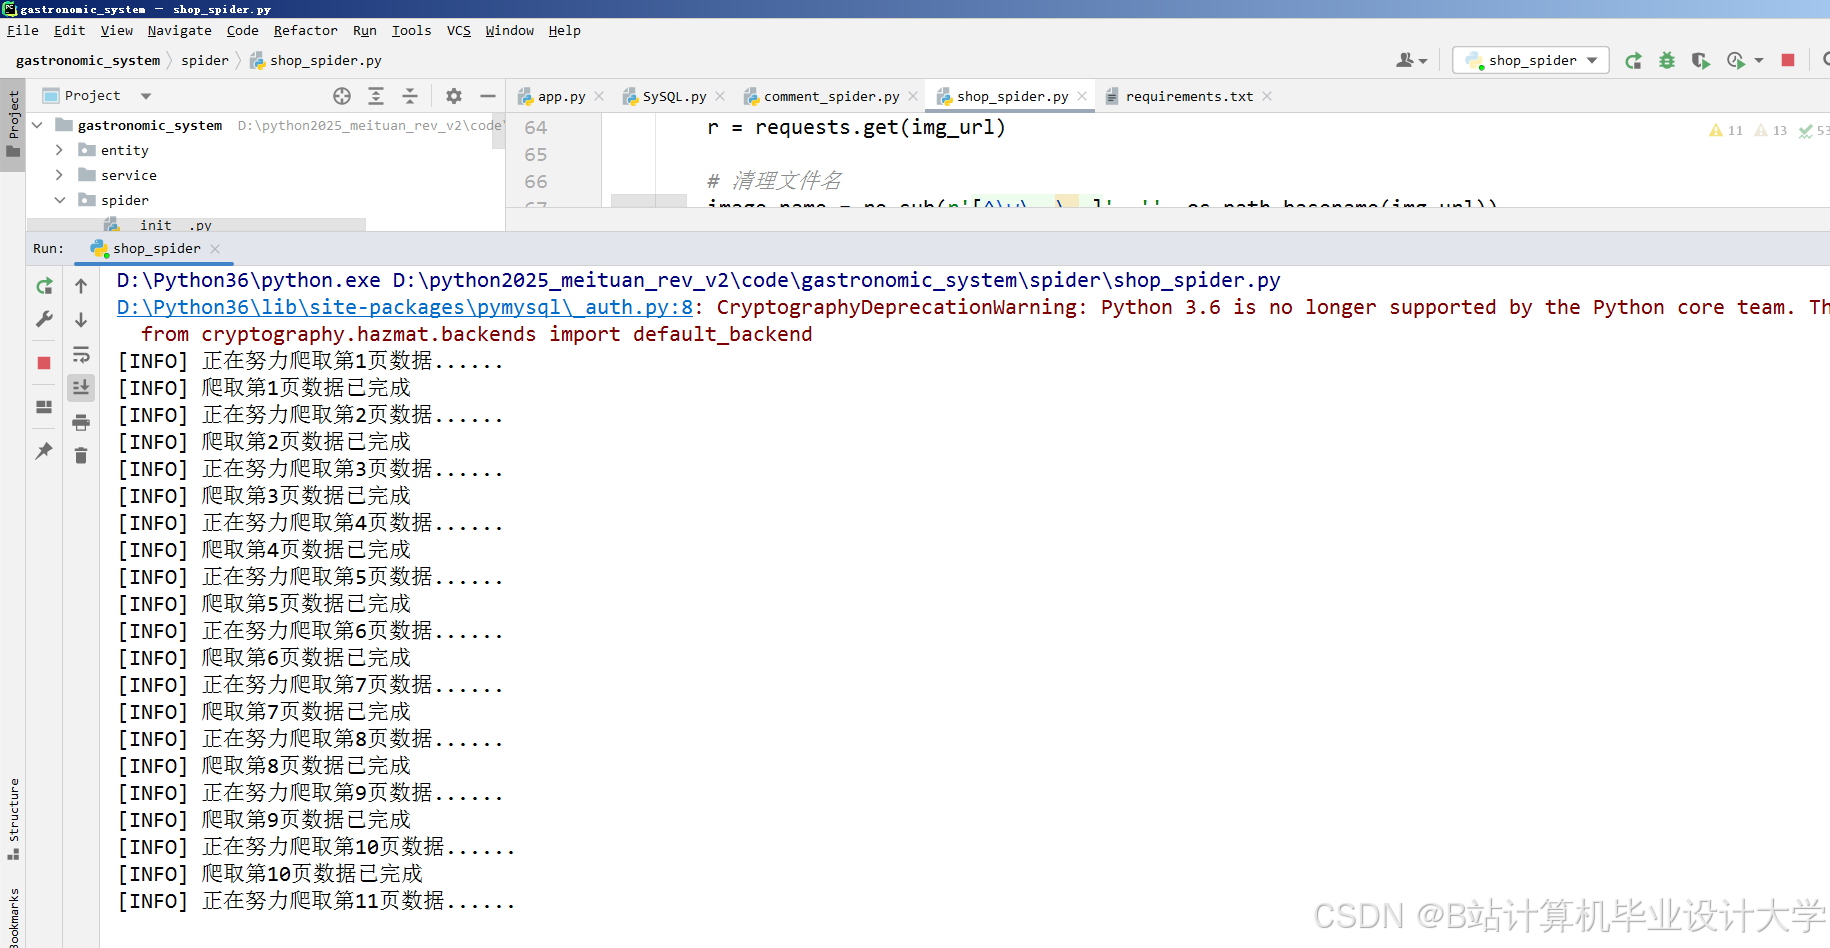Click spider breadcrumb in navigation bar
The width and height of the screenshot is (1830, 948).
pos(205,60)
